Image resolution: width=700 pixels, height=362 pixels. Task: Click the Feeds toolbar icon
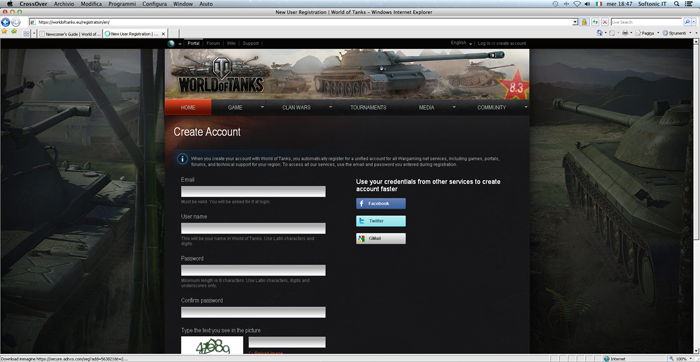tap(612, 33)
